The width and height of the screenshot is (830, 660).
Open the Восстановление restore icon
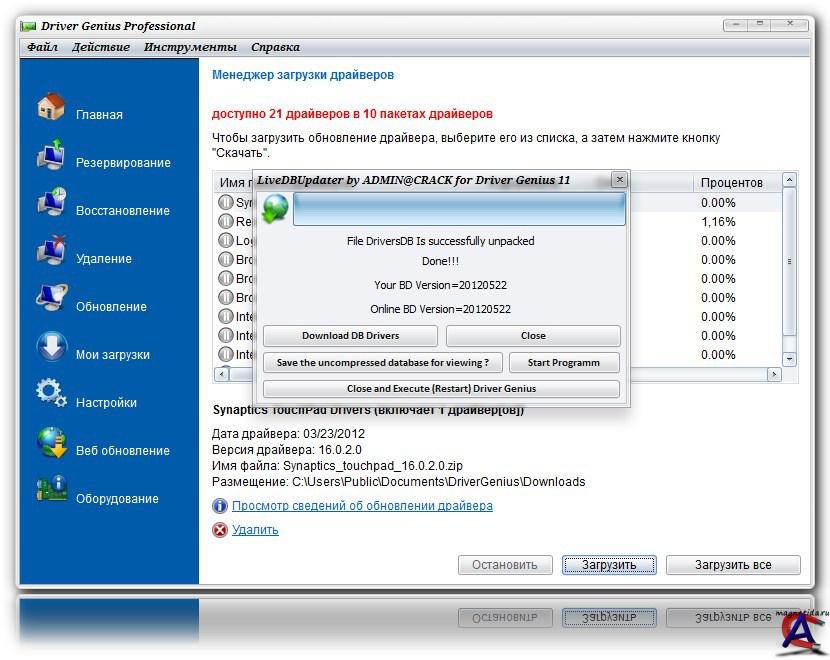pyautogui.click(x=51, y=203)
